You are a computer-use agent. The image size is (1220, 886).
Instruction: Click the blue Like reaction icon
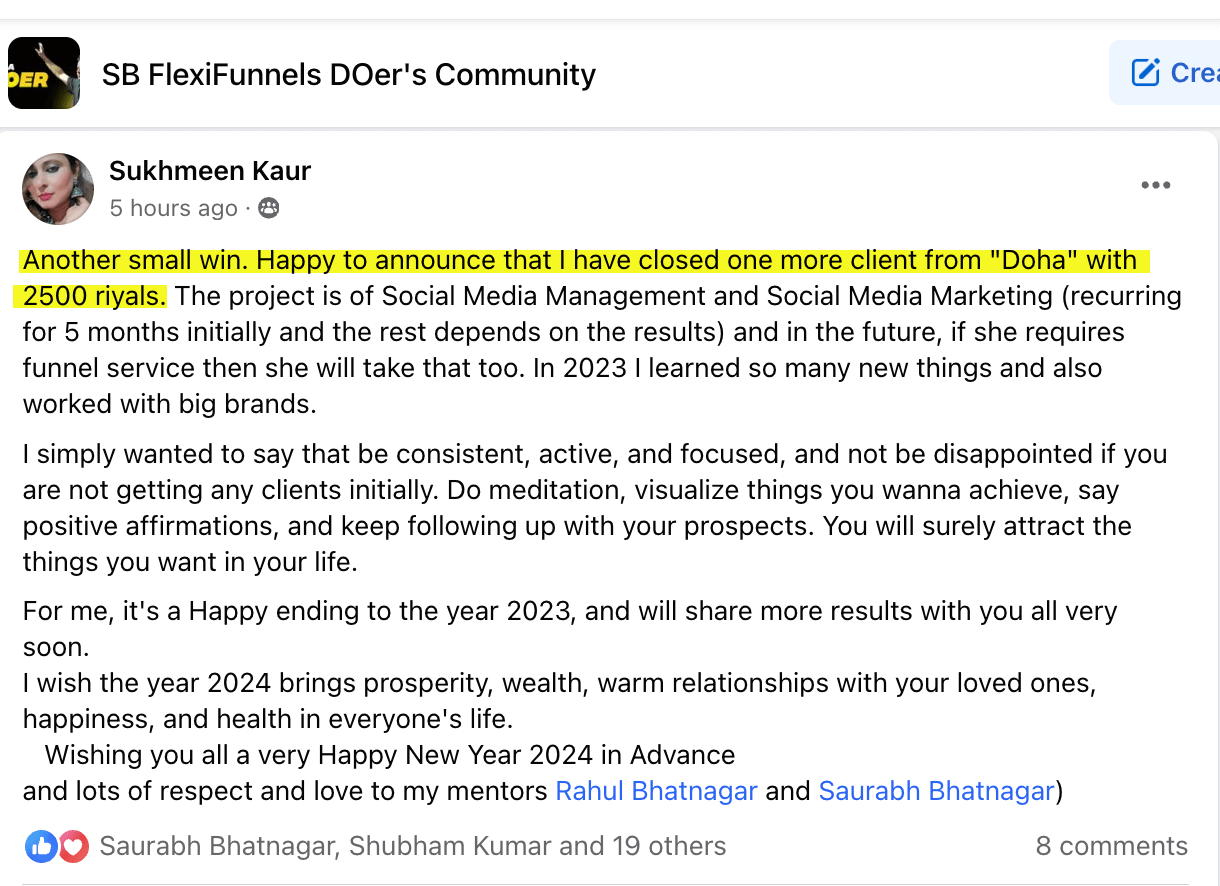click(41, 846)
